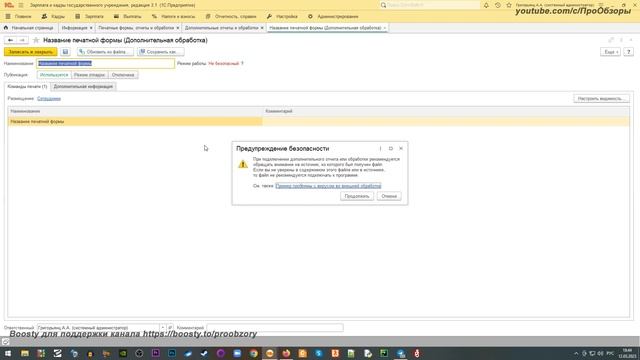Switch to Дополнительные отчеты и обработки tab
640x360 pixels.
tap(221, 28)
